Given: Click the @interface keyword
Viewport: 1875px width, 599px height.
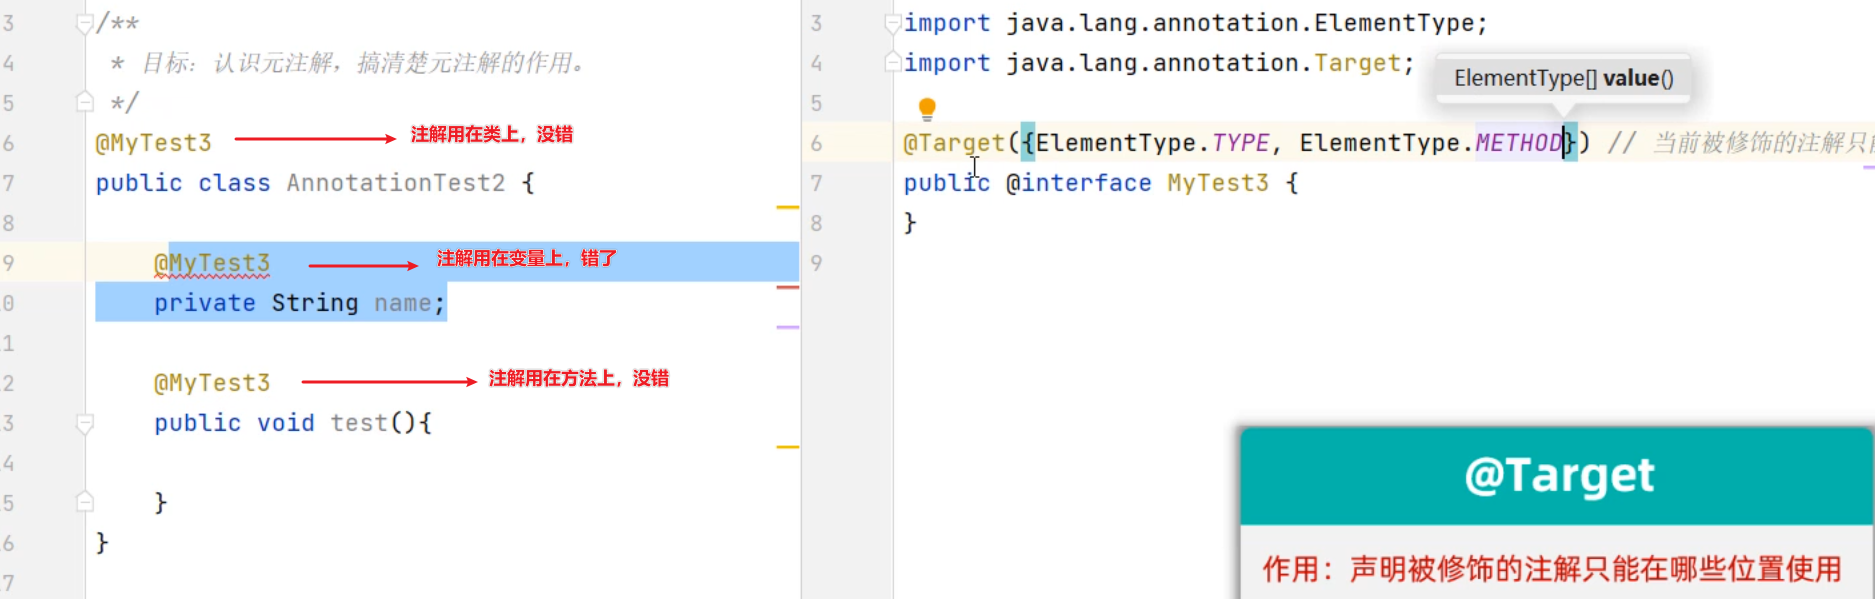Looking at the screenshot, I should coord(1078,183).
